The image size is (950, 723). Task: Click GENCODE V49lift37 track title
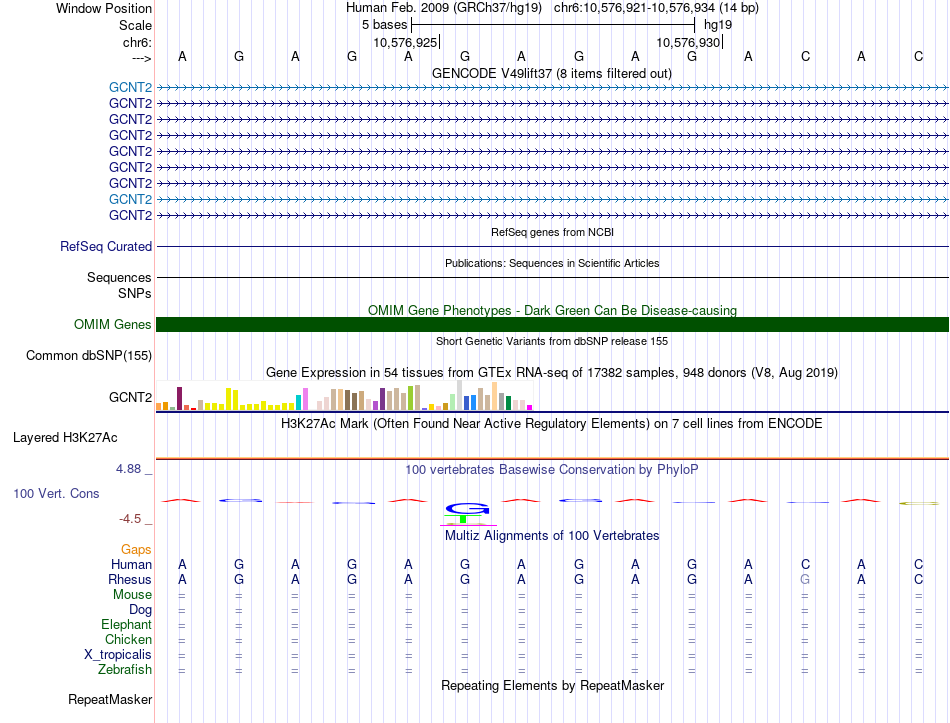tap(552, 73)
